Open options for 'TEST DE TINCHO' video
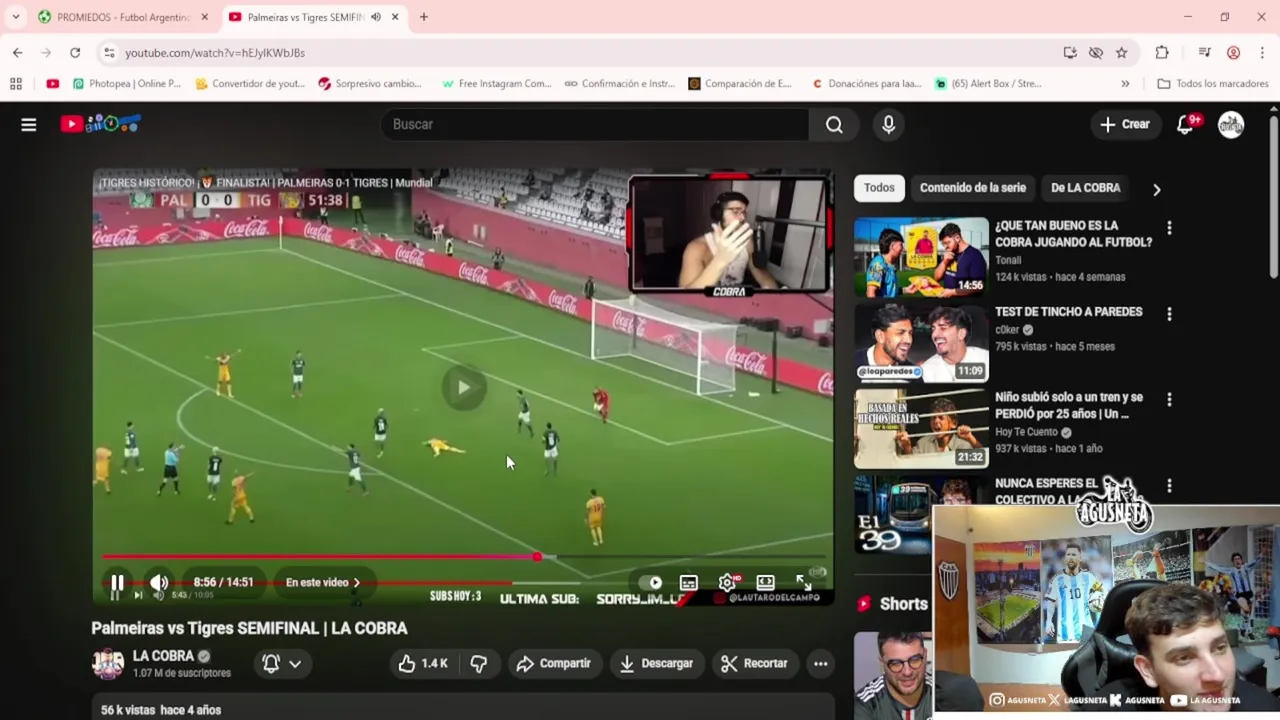Viewport: 1280px width, 720px height. [x=1169, y=314]
